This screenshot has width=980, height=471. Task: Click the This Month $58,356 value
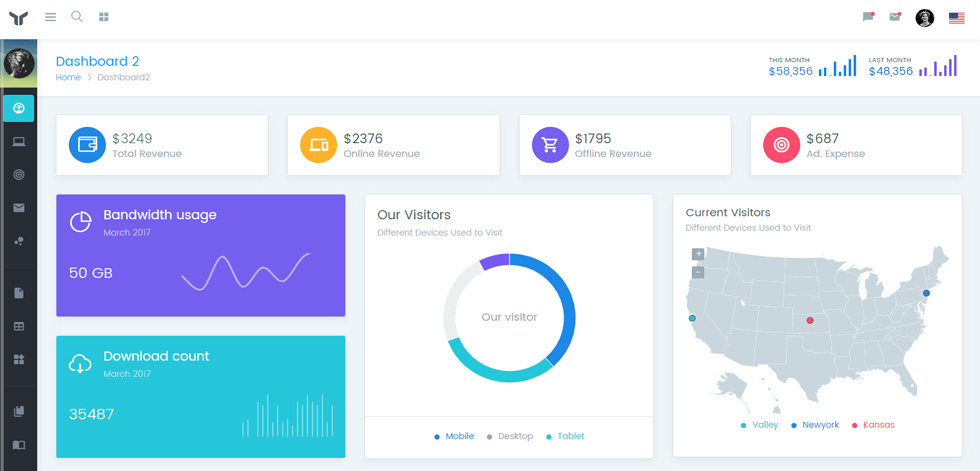pyautogui.click(x=791, y=71)
